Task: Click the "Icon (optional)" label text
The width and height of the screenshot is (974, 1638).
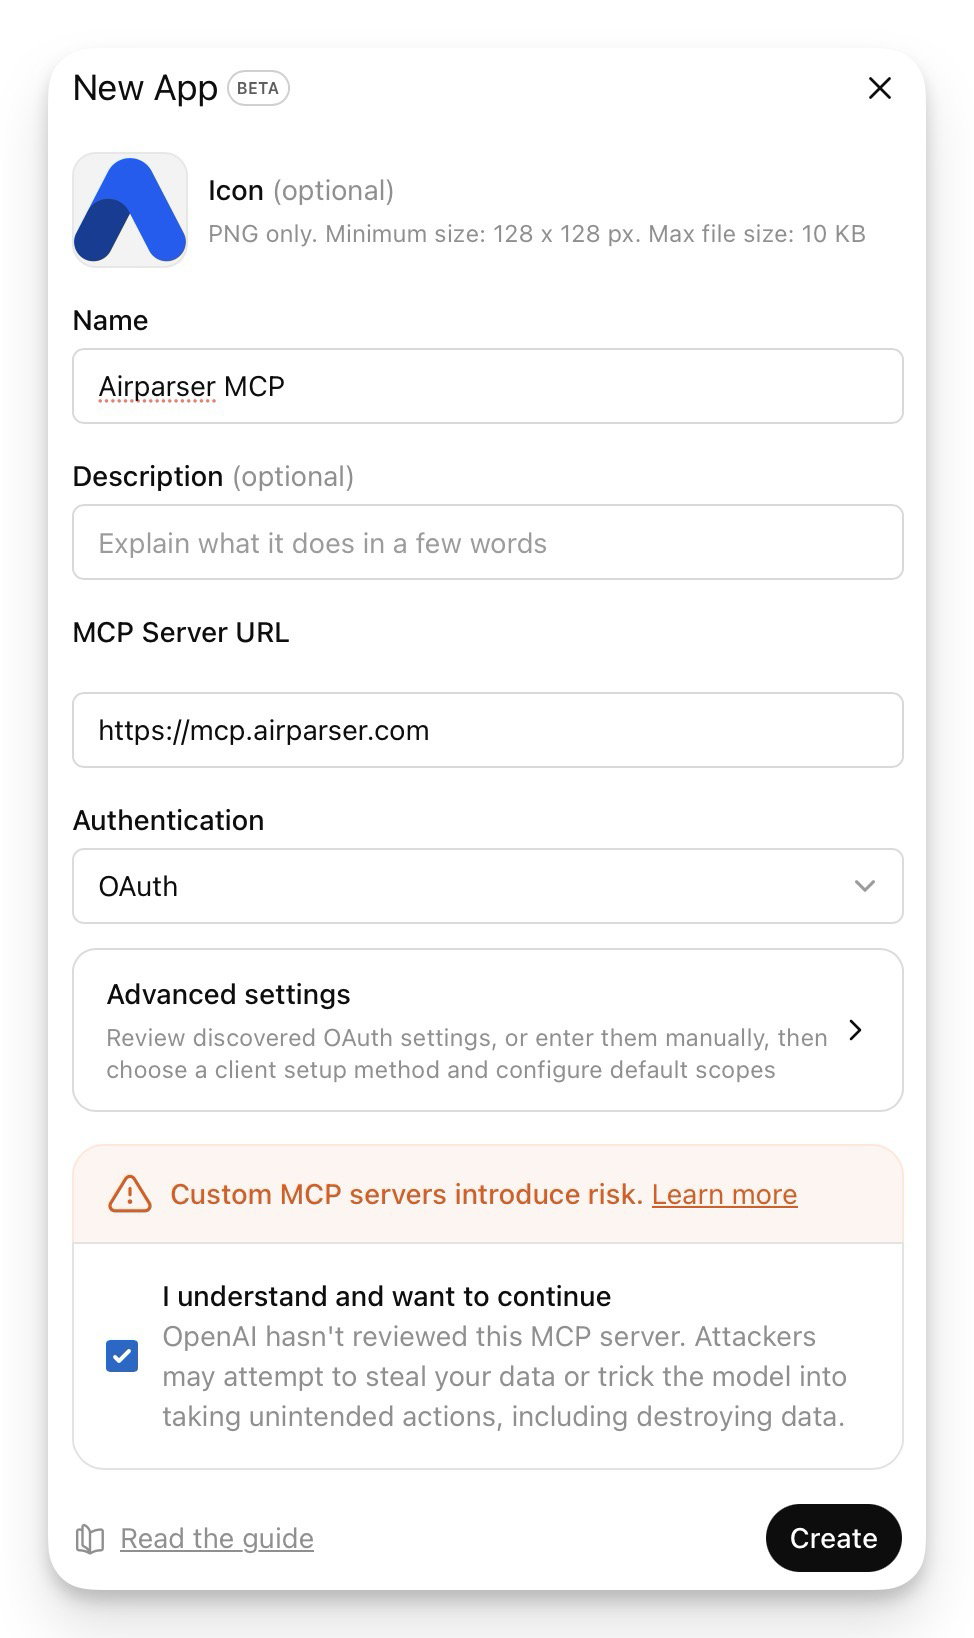Action: pos(300,190)
